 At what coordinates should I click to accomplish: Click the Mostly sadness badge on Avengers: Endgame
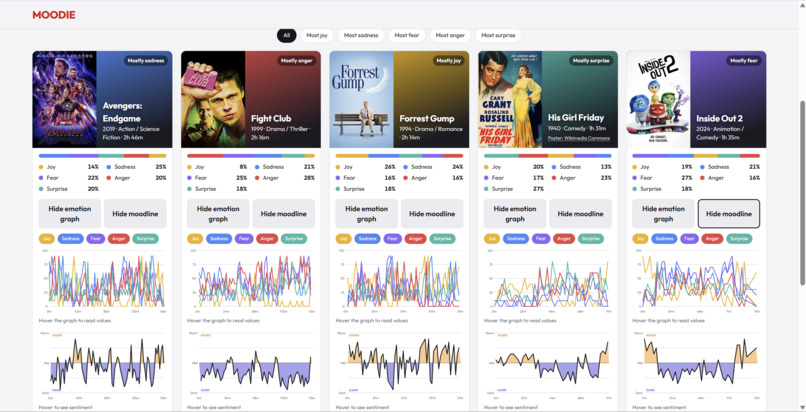click(x=146, y=61)
